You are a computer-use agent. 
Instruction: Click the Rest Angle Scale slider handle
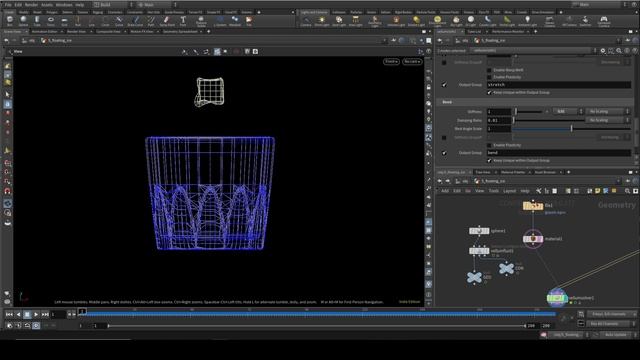click(x=571, y=129)
